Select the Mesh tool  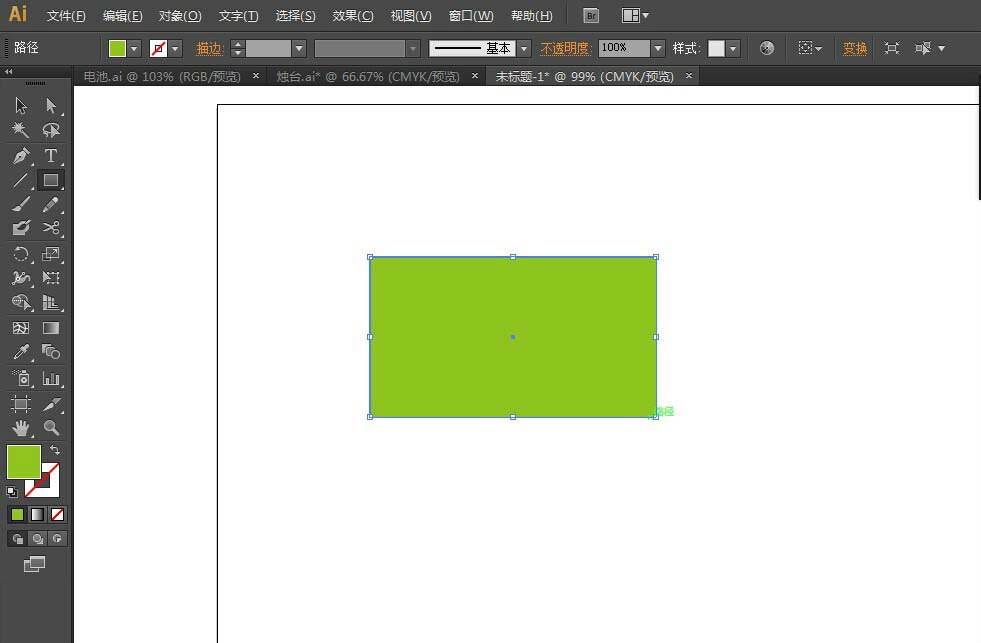click(20, 328)
